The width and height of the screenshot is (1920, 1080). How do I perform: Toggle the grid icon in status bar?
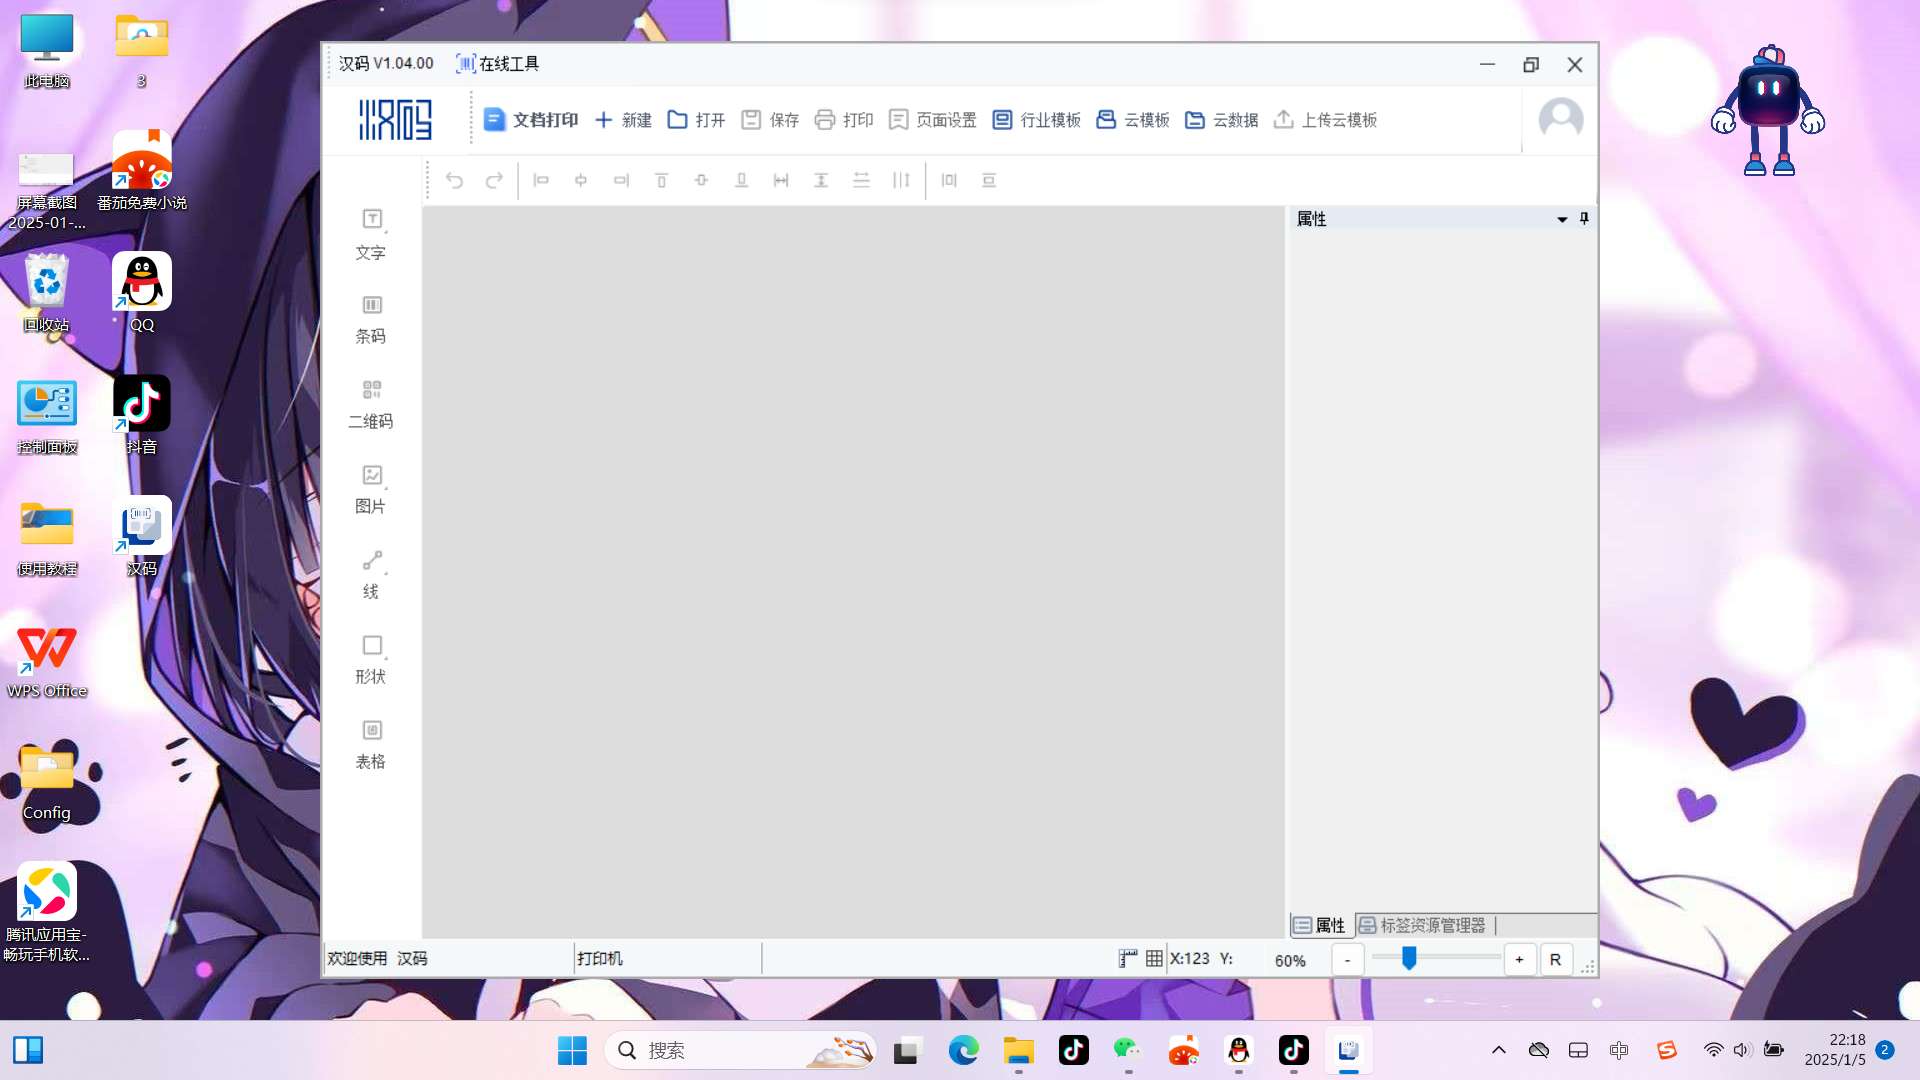[1154, 958]
